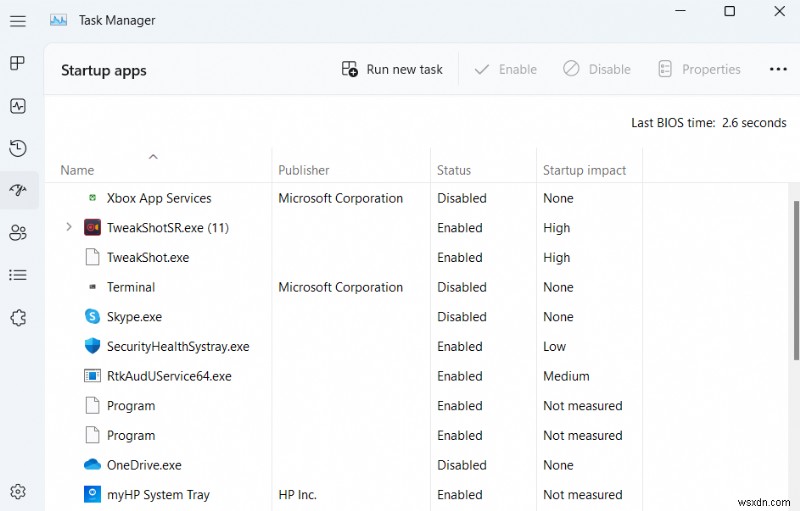Click the Enable button in toolbar
This screenshot has height=511, width=800.
click(x=505, y=69)
